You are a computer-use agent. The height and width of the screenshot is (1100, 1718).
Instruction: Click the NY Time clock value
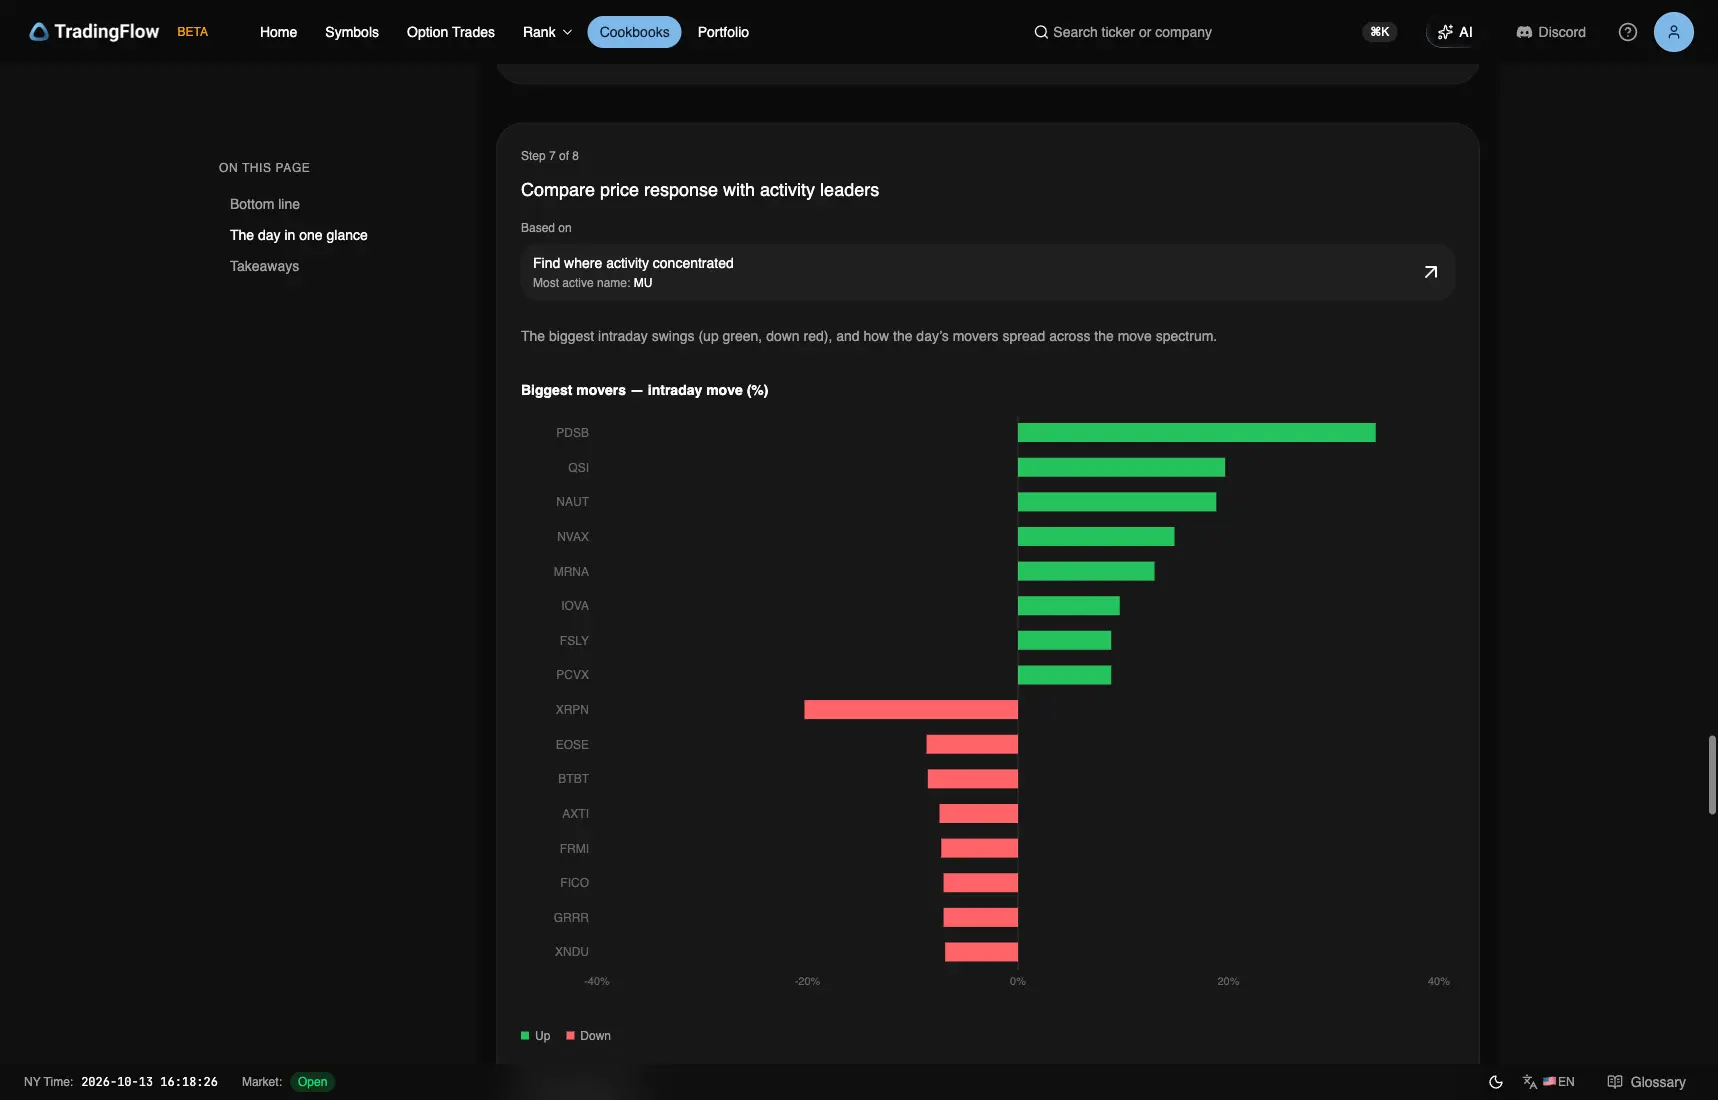[x=149, y=1082]
